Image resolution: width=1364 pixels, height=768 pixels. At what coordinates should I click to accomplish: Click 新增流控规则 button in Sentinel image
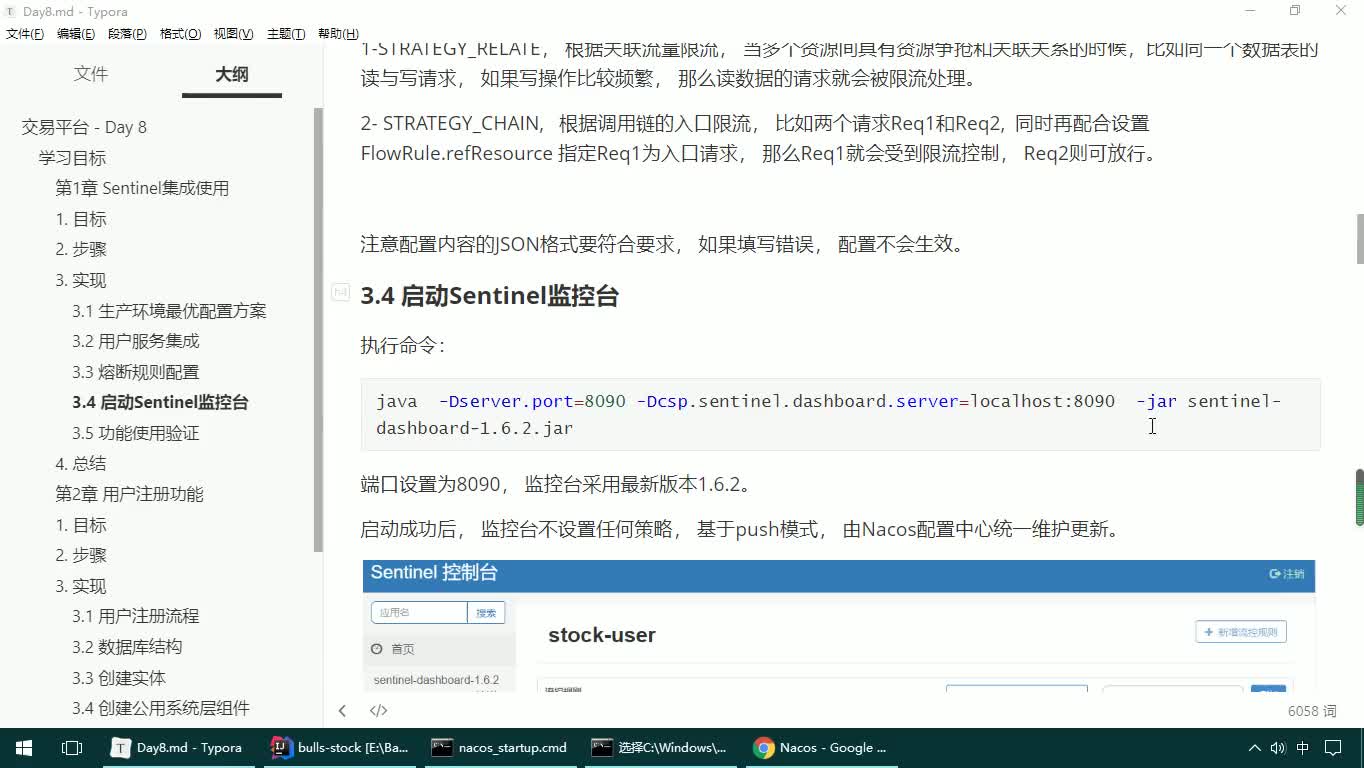(x=1241, y=632)
